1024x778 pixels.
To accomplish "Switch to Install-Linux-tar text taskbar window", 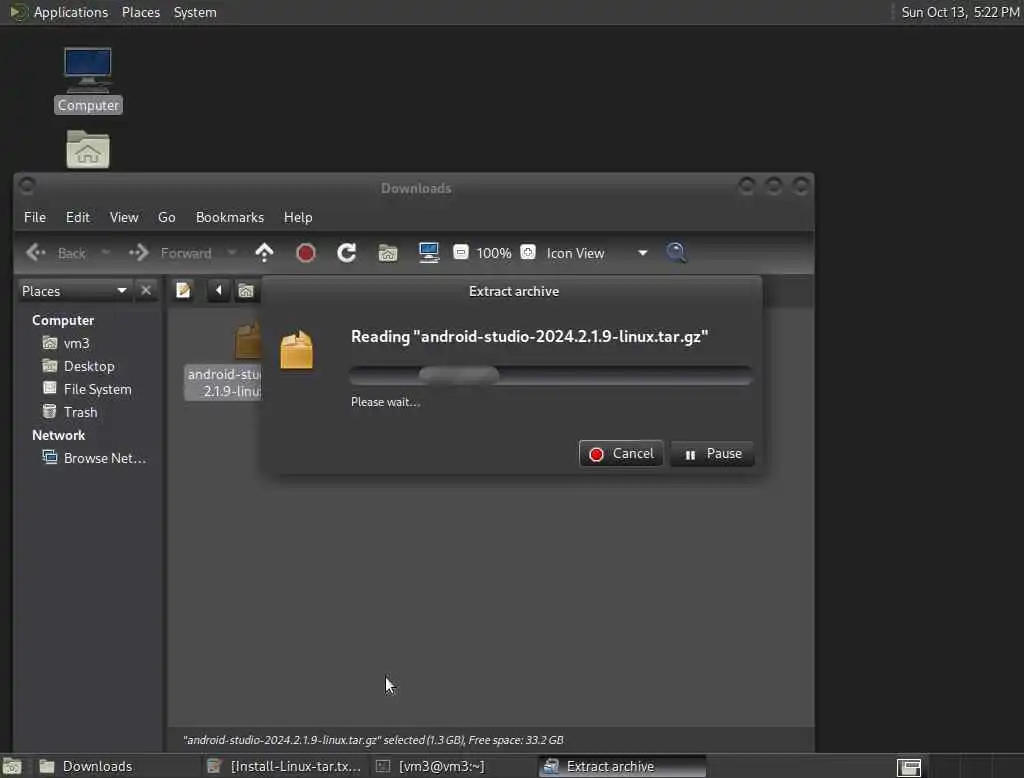I will [285, 766].
